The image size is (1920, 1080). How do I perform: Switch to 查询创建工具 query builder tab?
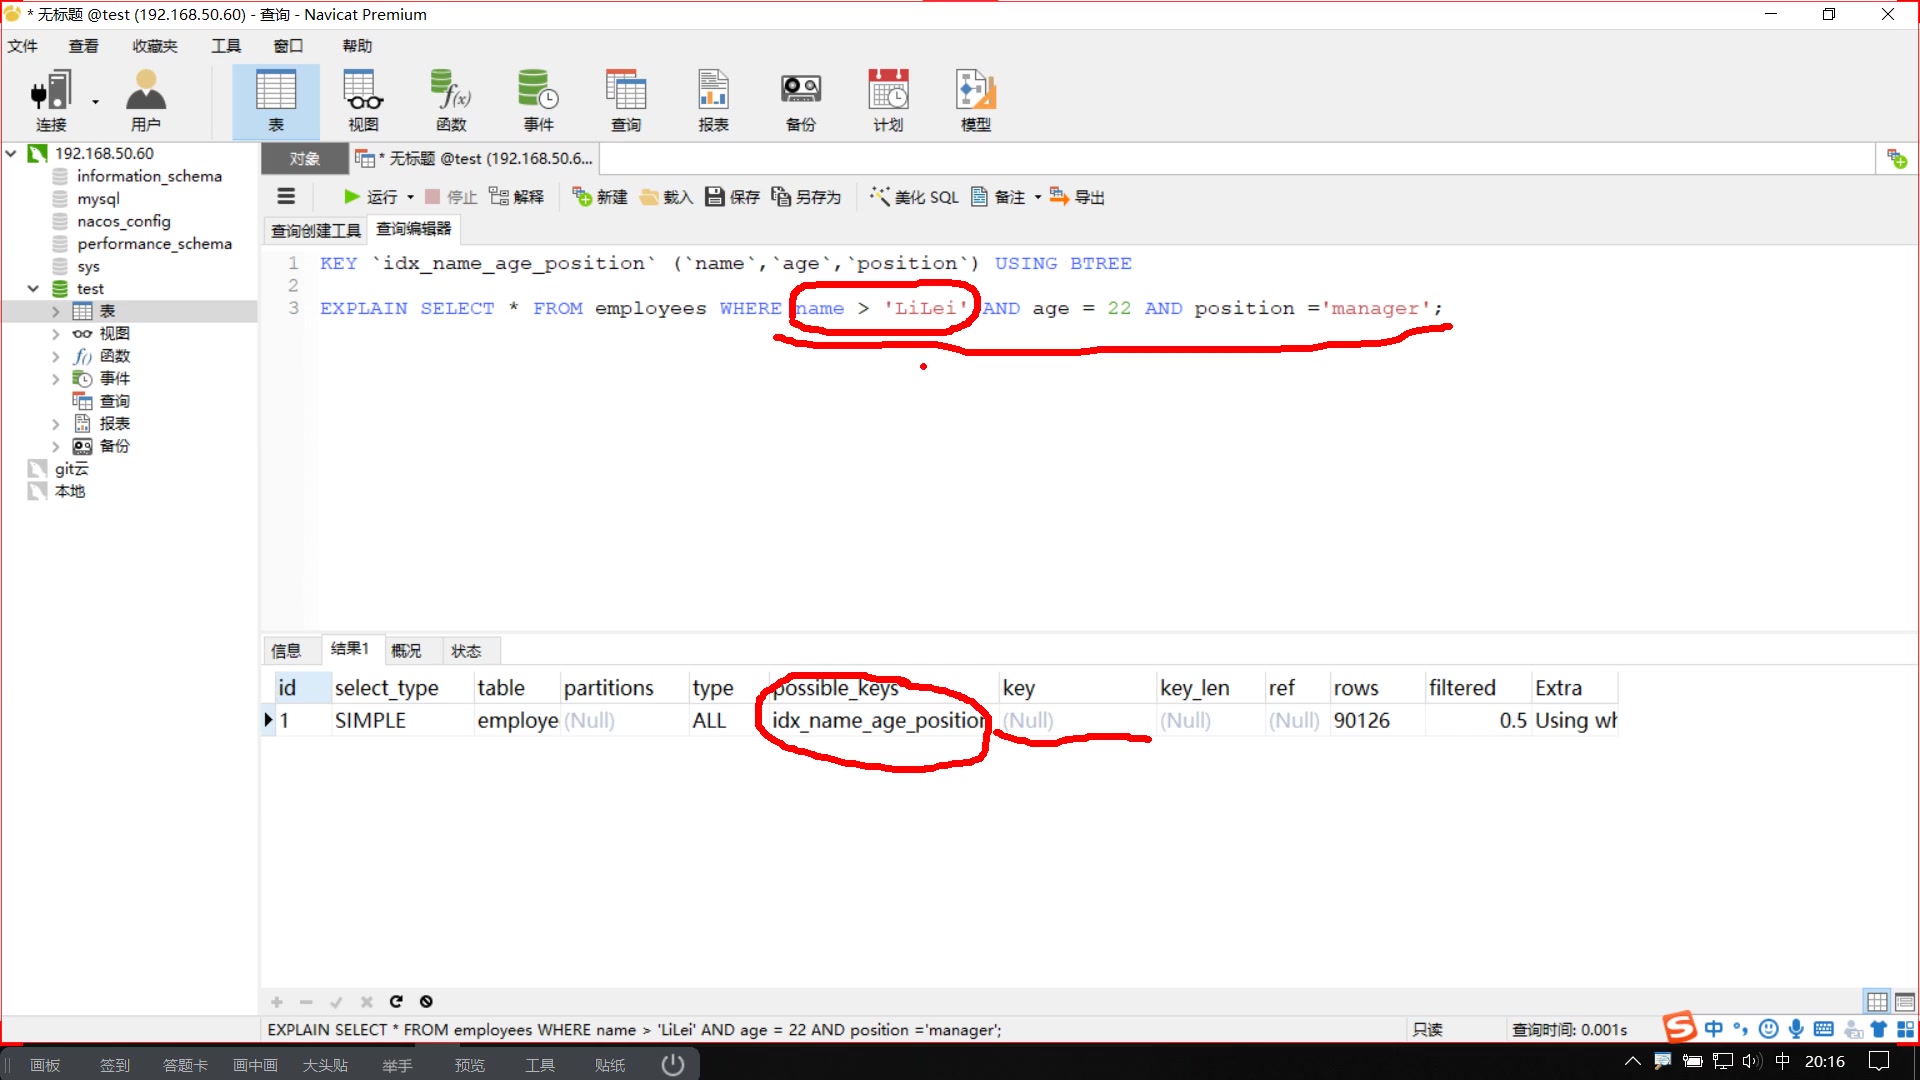pyautogui.click(x=316, y=230)
